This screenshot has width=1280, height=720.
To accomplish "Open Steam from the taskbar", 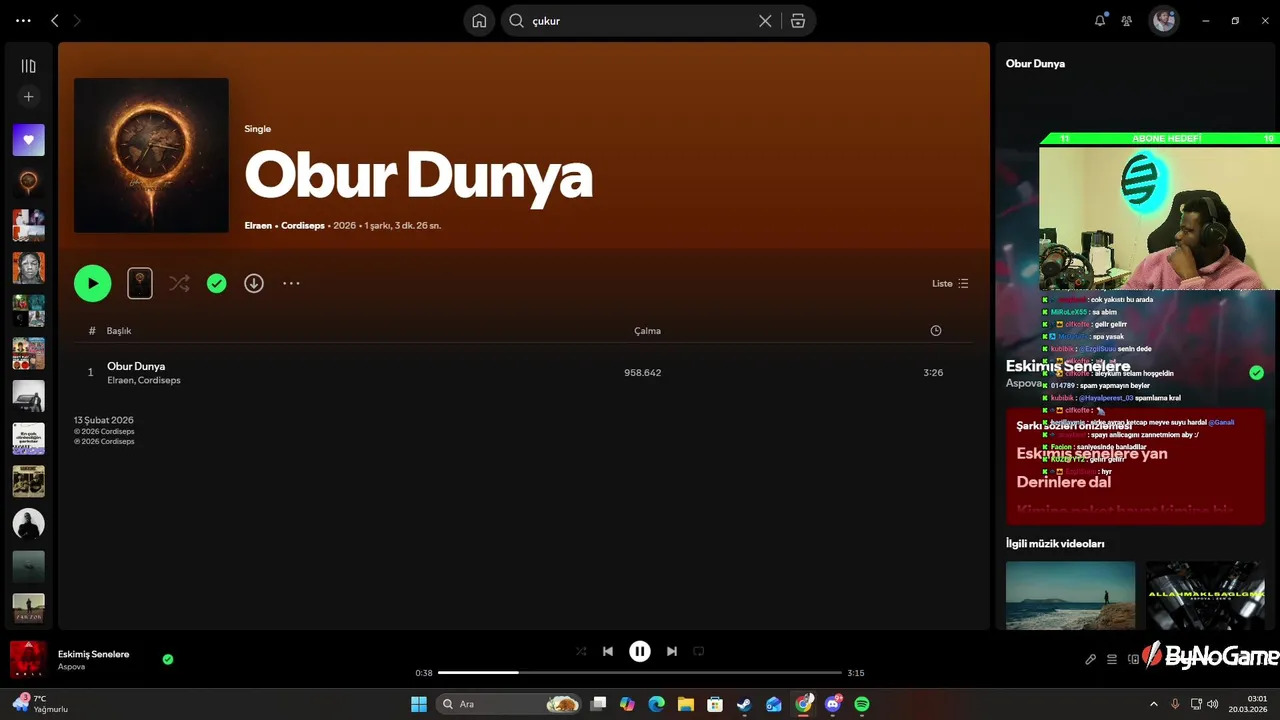I will (744, 704).
